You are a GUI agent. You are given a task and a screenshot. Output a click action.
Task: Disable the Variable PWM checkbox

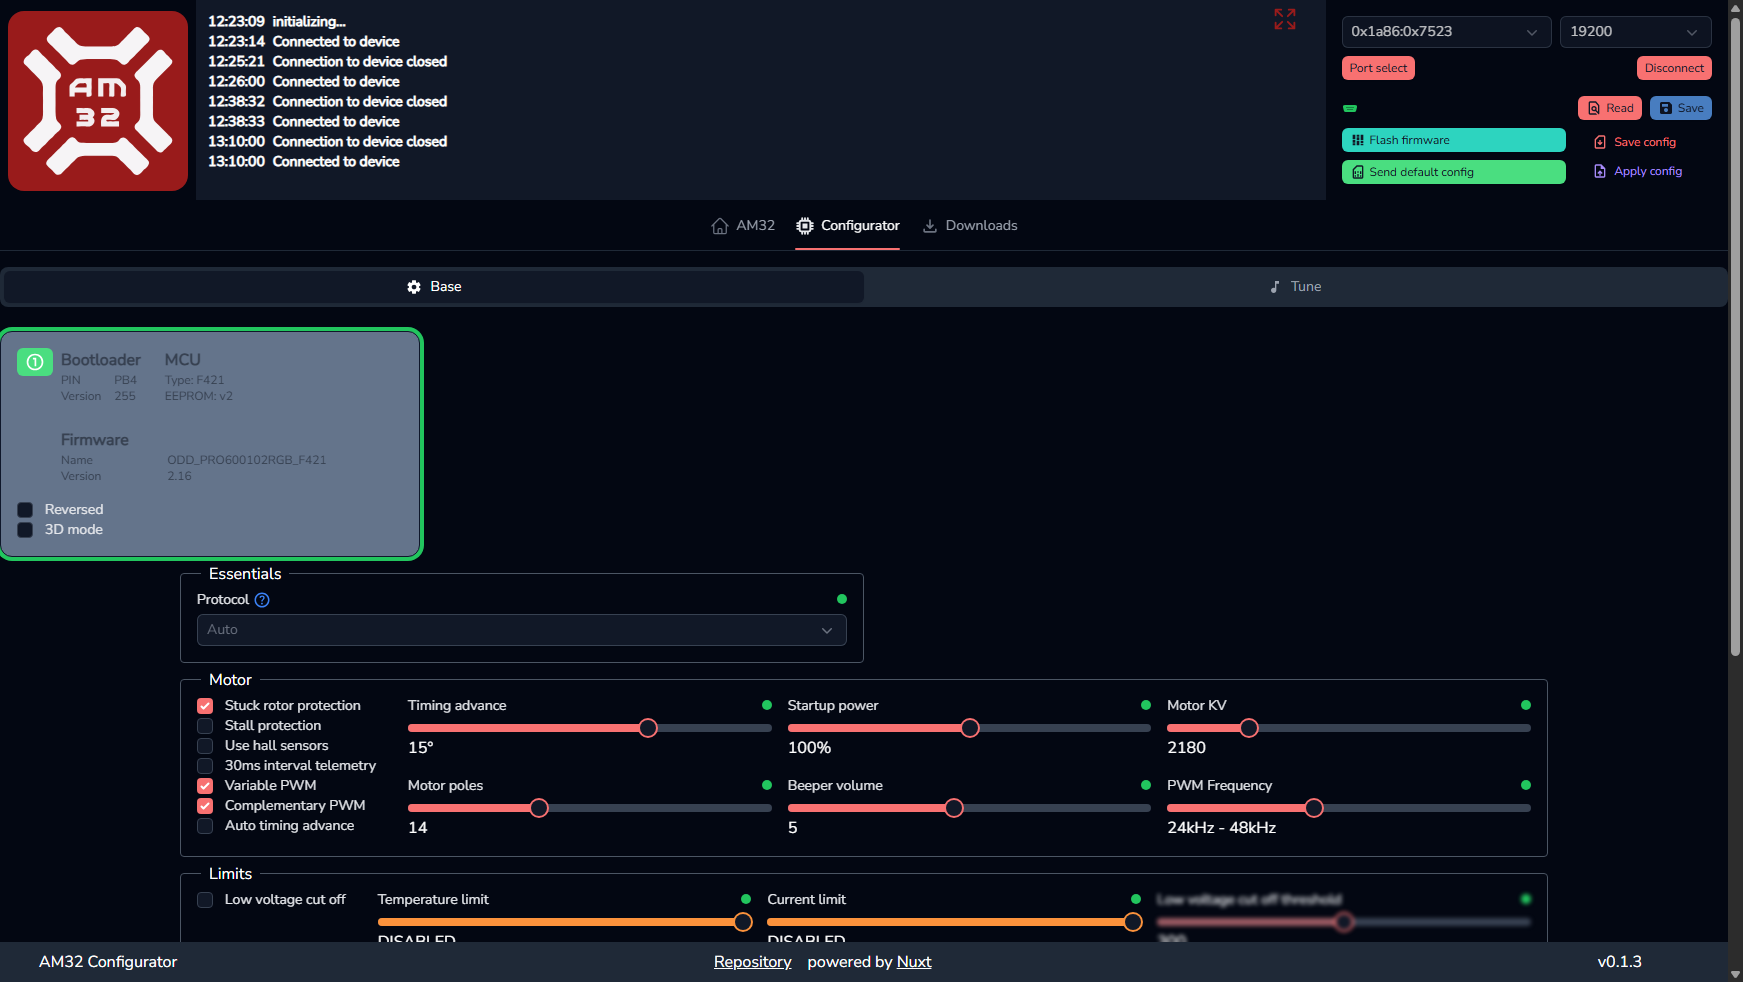point(205,786)
